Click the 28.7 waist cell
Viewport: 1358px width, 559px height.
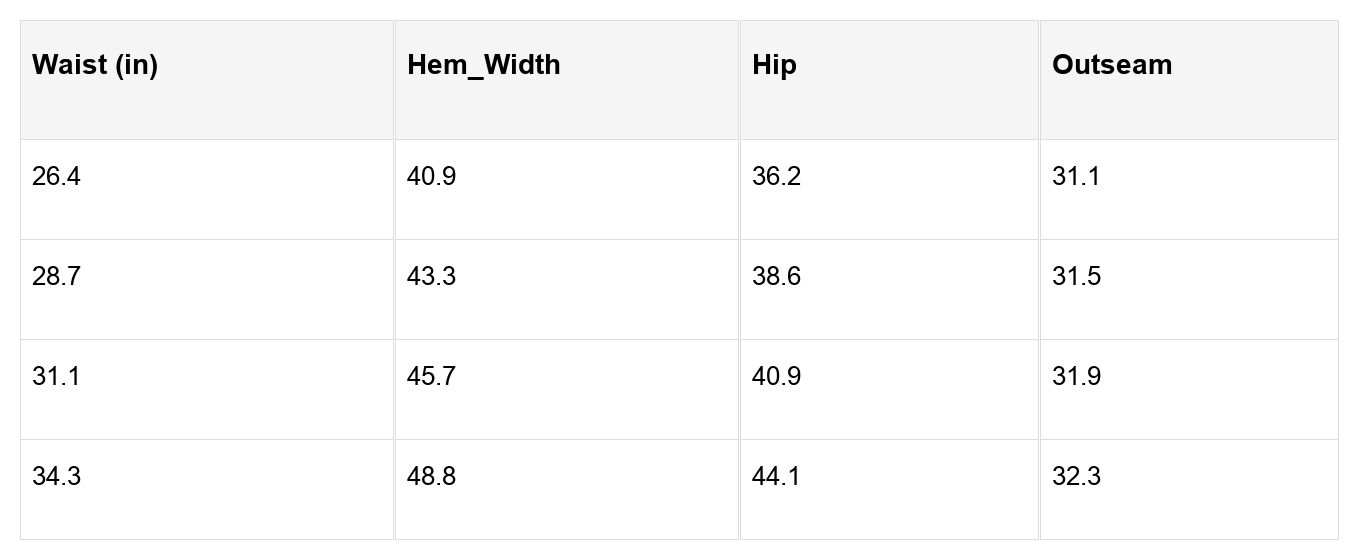click(x=56, y=277)
